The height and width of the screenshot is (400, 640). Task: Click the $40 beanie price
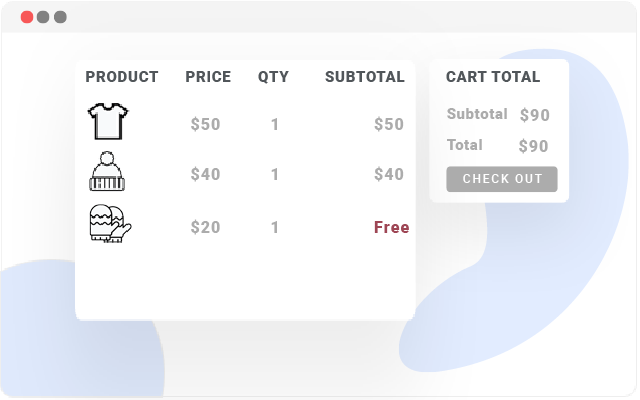[205, 175]
